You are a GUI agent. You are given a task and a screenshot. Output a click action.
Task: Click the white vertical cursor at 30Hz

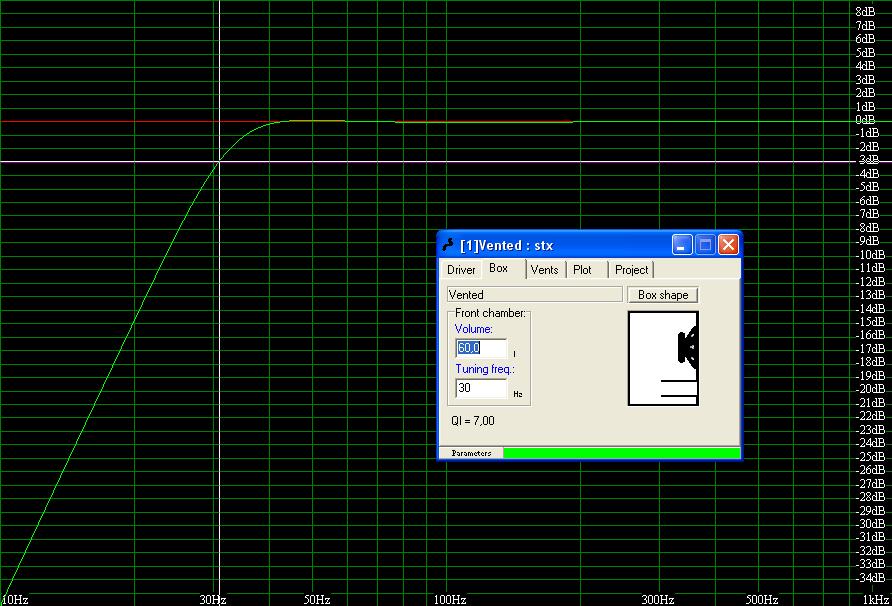[219, 300]
